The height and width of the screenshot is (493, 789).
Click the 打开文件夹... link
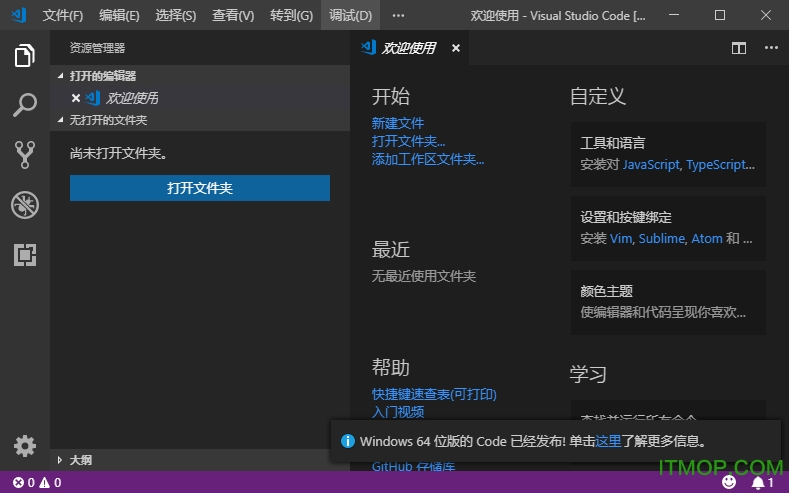(408, 141)
